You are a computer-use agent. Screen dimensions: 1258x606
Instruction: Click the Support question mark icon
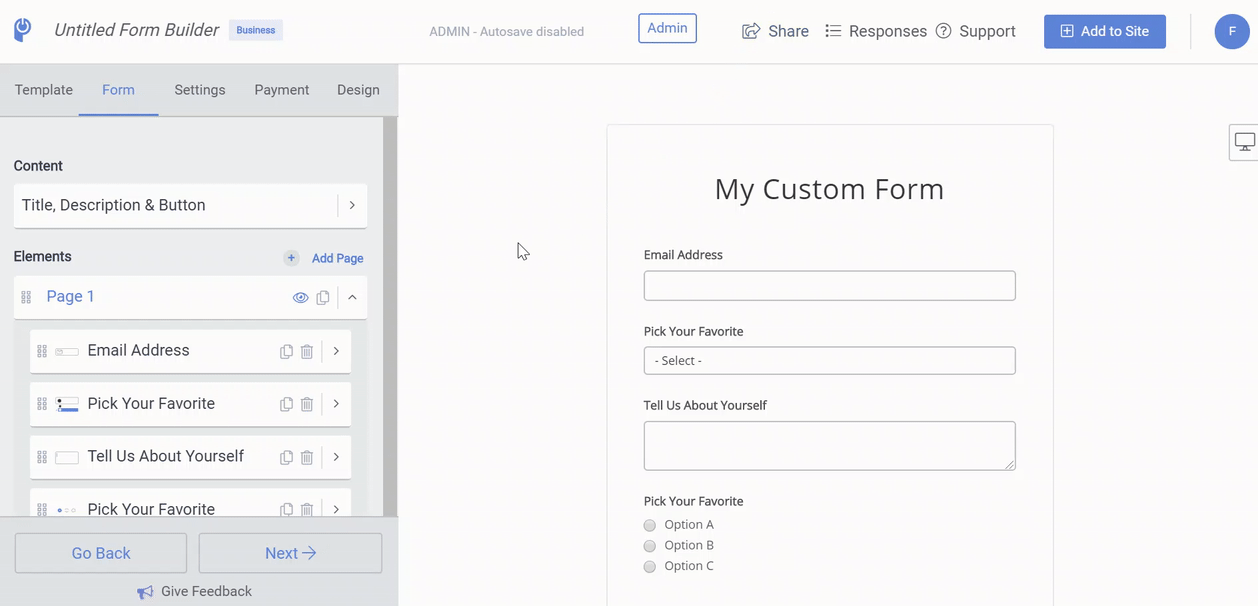pos(944,31)
